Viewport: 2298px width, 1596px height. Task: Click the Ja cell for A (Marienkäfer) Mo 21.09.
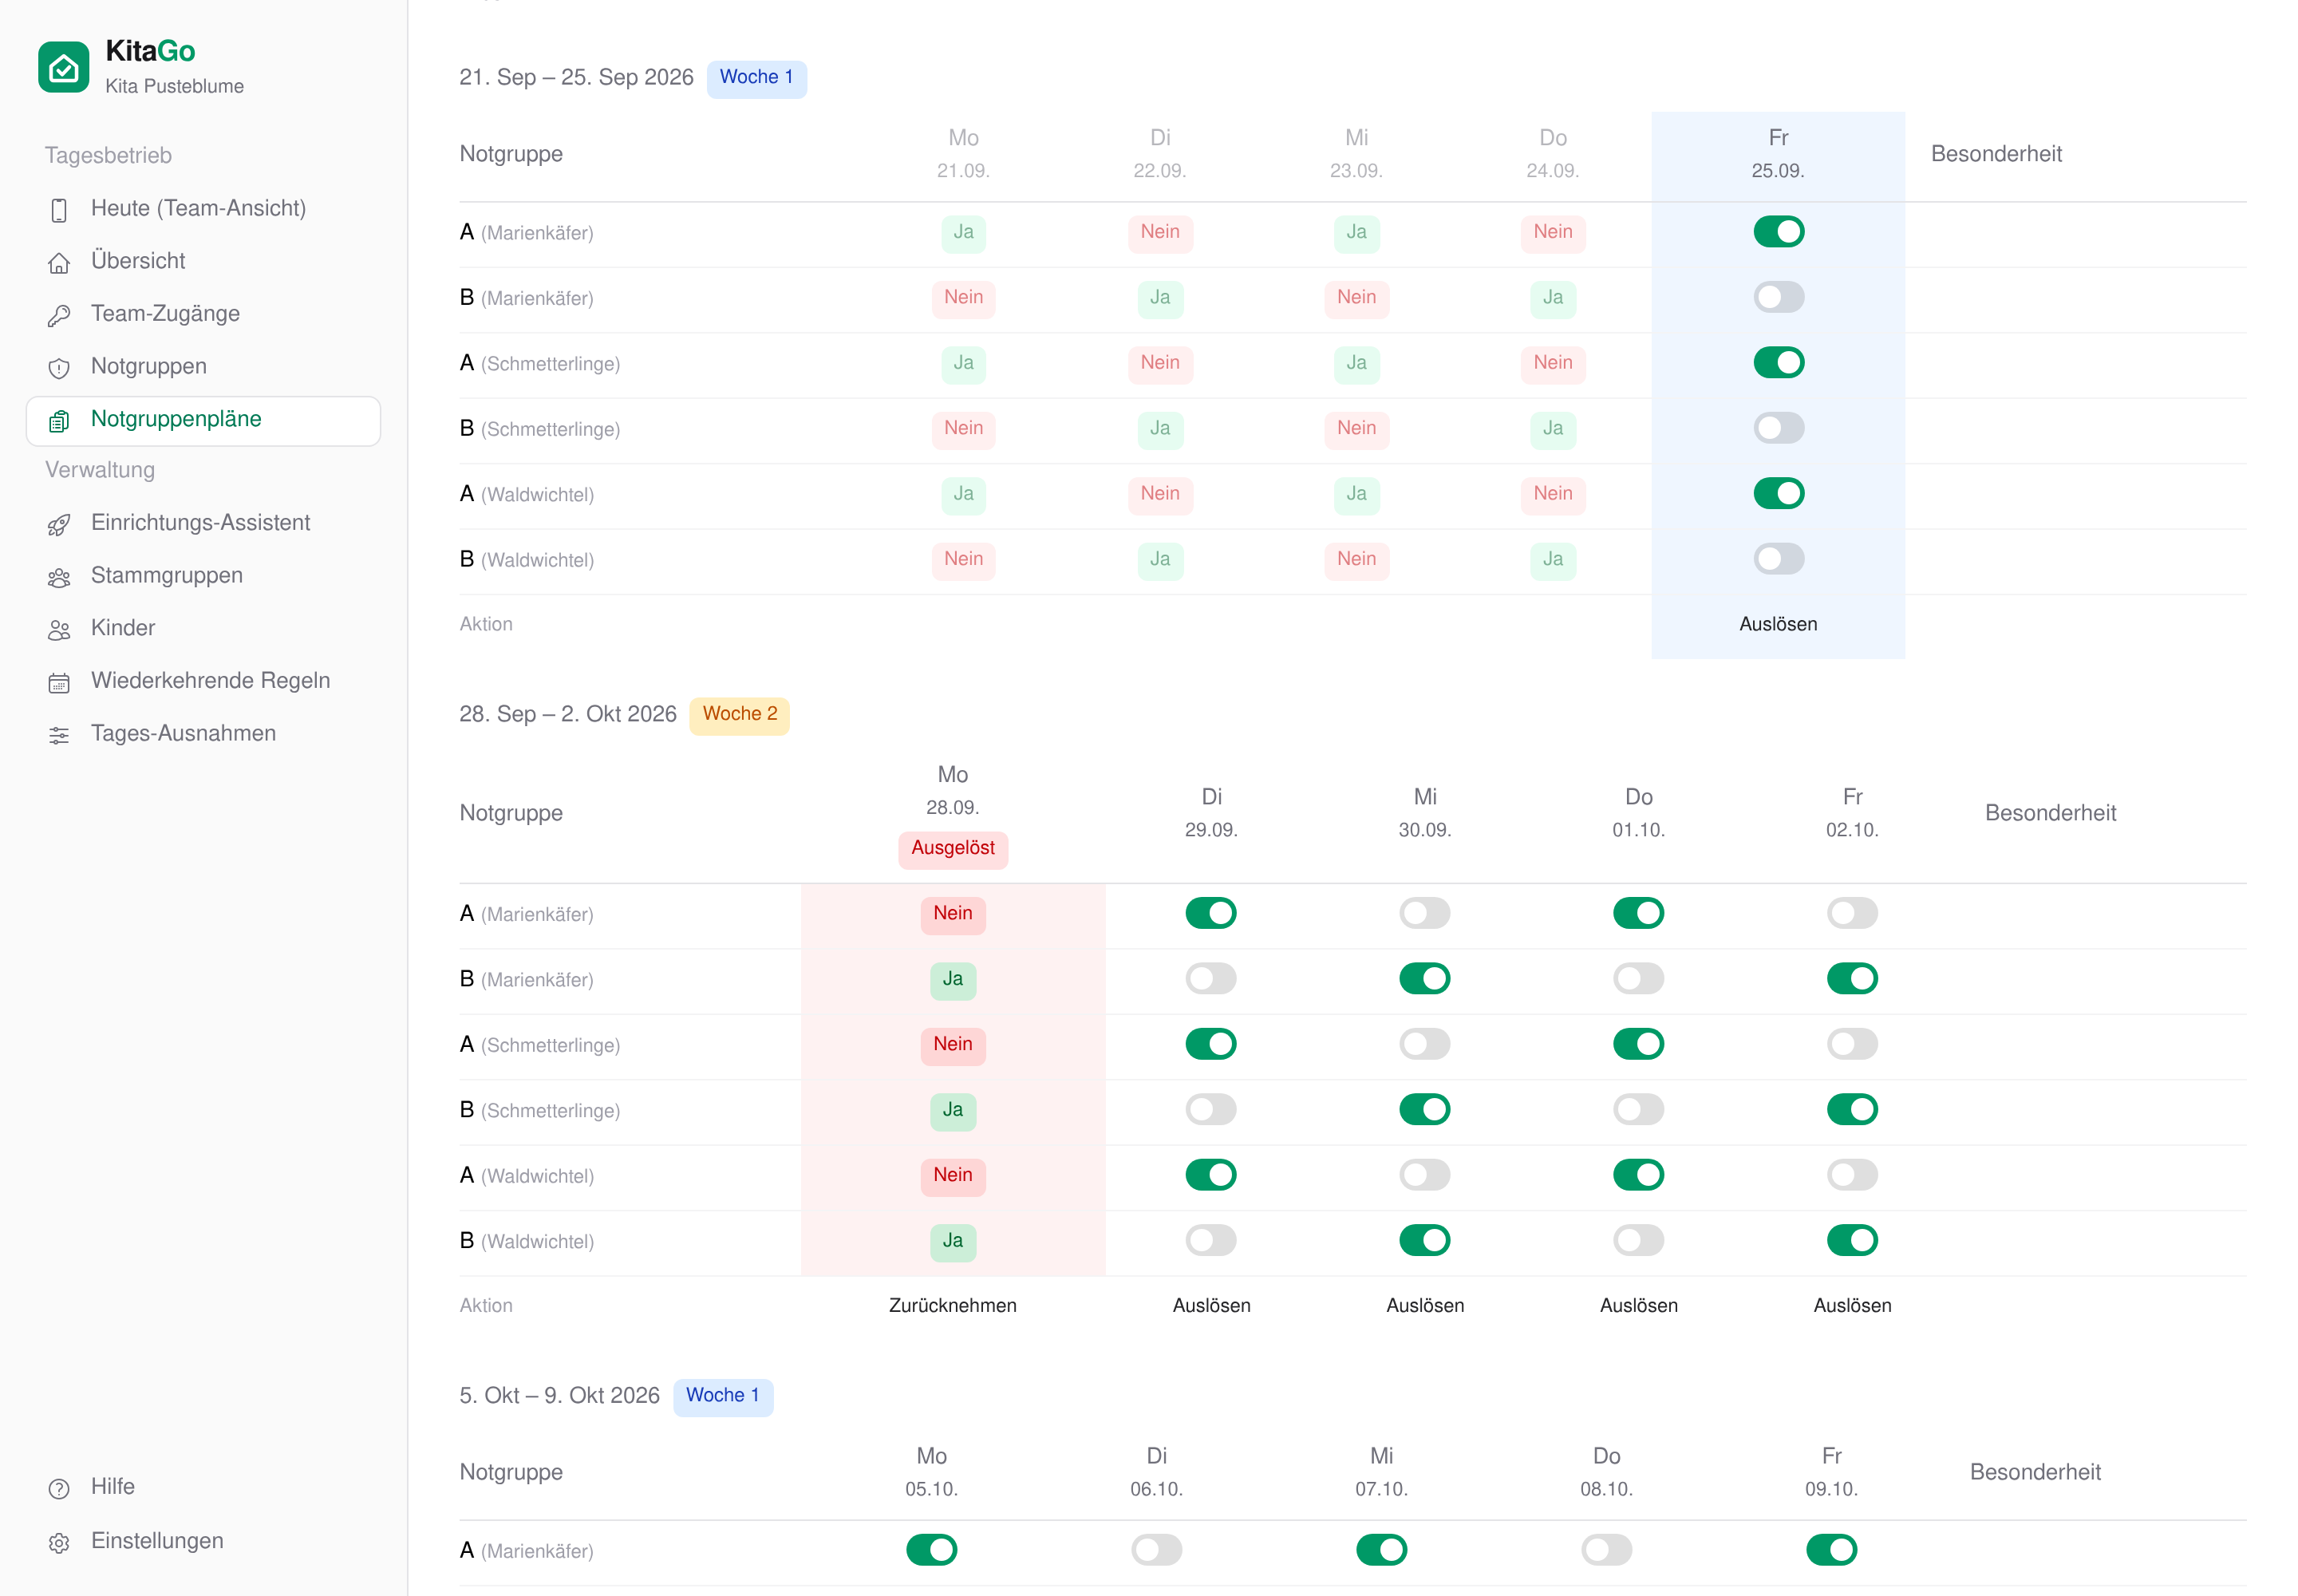coord(963,232)
